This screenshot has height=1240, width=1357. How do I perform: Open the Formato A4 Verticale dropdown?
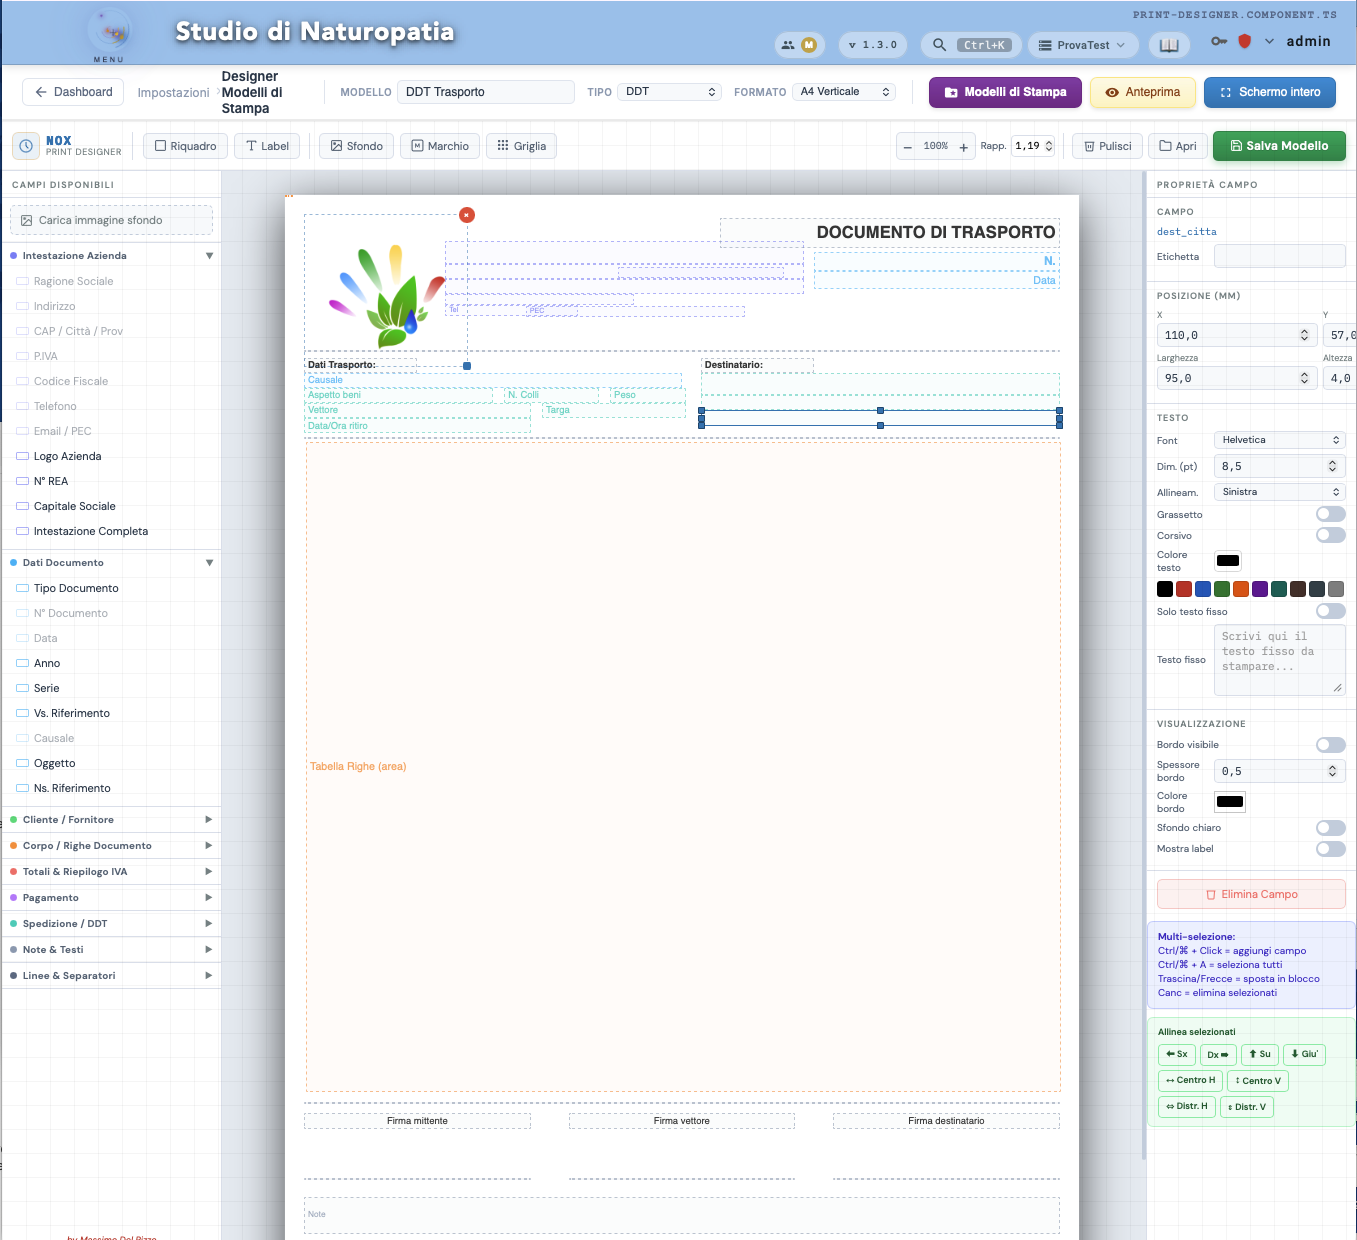[x=844, y=92]
